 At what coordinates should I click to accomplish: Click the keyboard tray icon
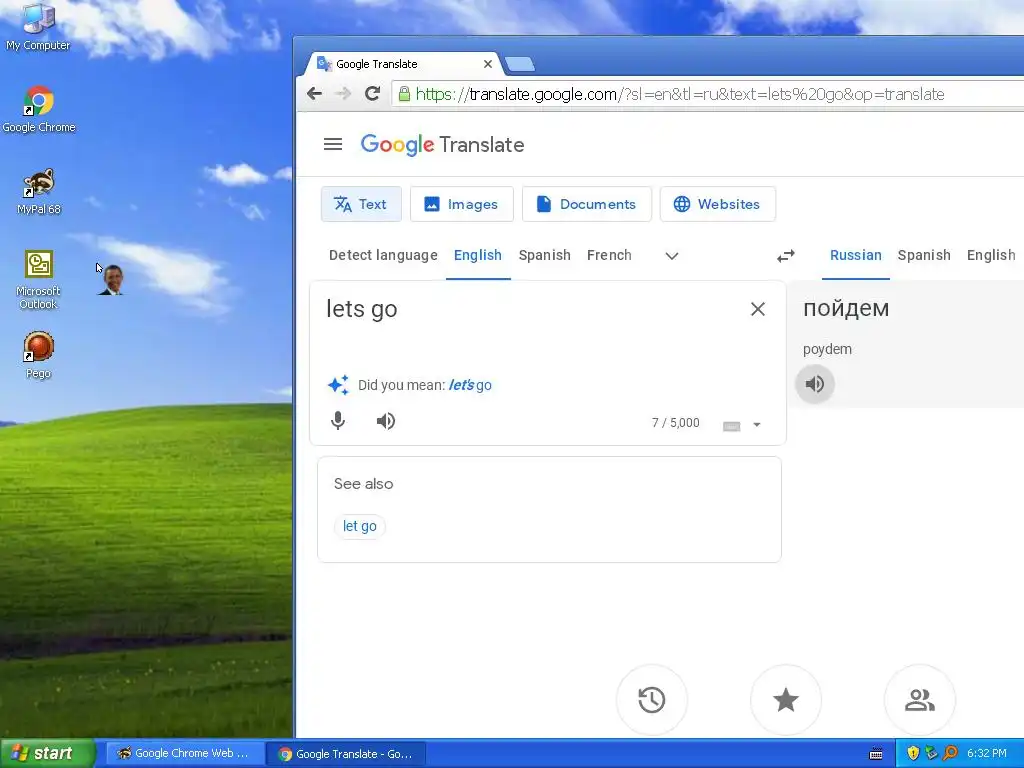pyautogui.click(x=876, y=754)
